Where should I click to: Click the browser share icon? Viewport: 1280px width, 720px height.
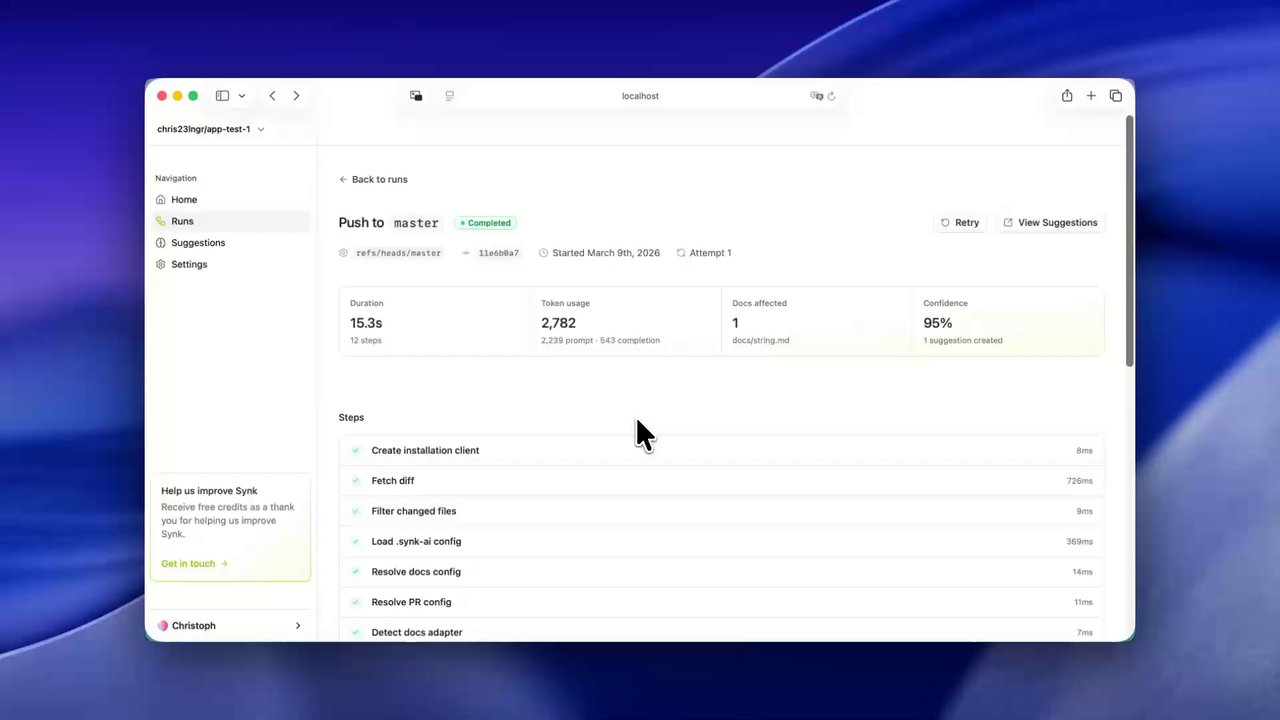pos(1067,96)
